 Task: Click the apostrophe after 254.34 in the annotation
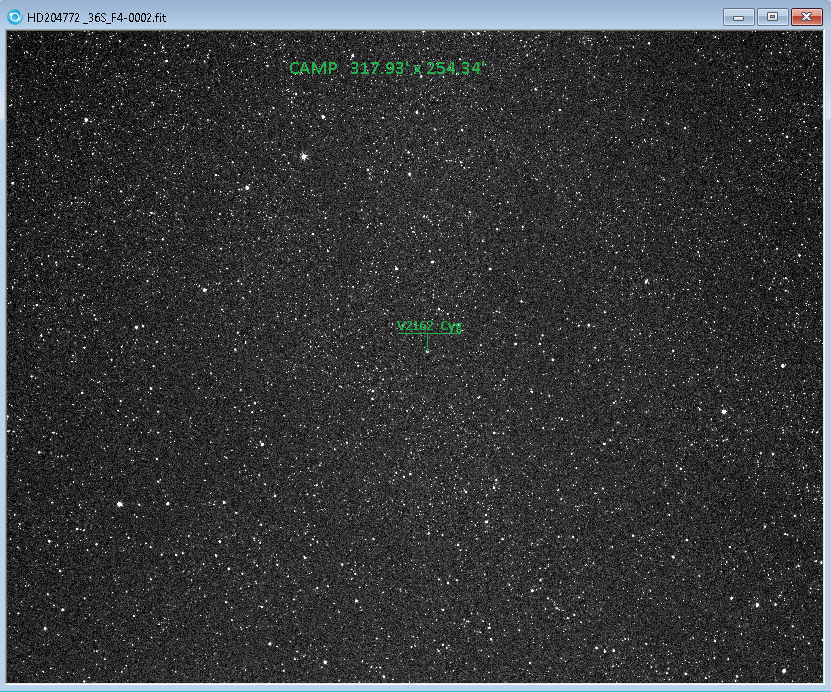pyautogui.click(x=481, y=64)
